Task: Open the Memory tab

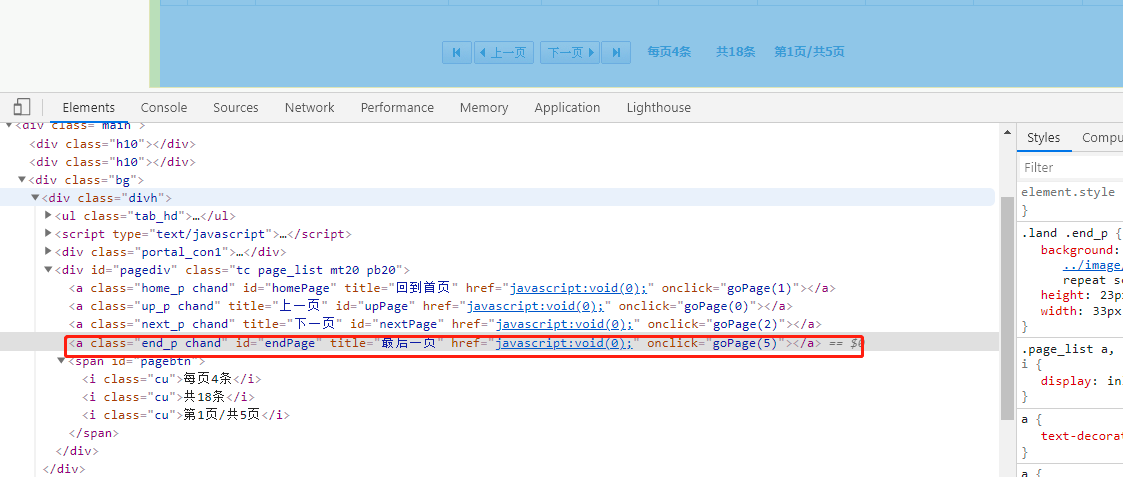Action: (484, 107)
